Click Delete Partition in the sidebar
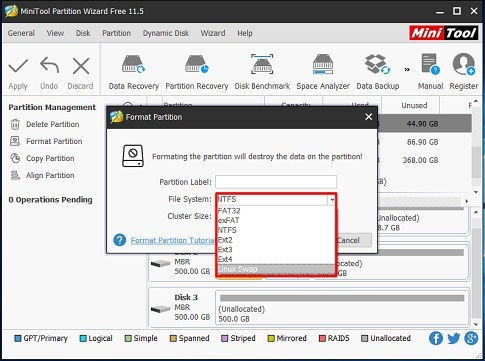Viewport: 485px width, 361px height. [x=45, y=124]
